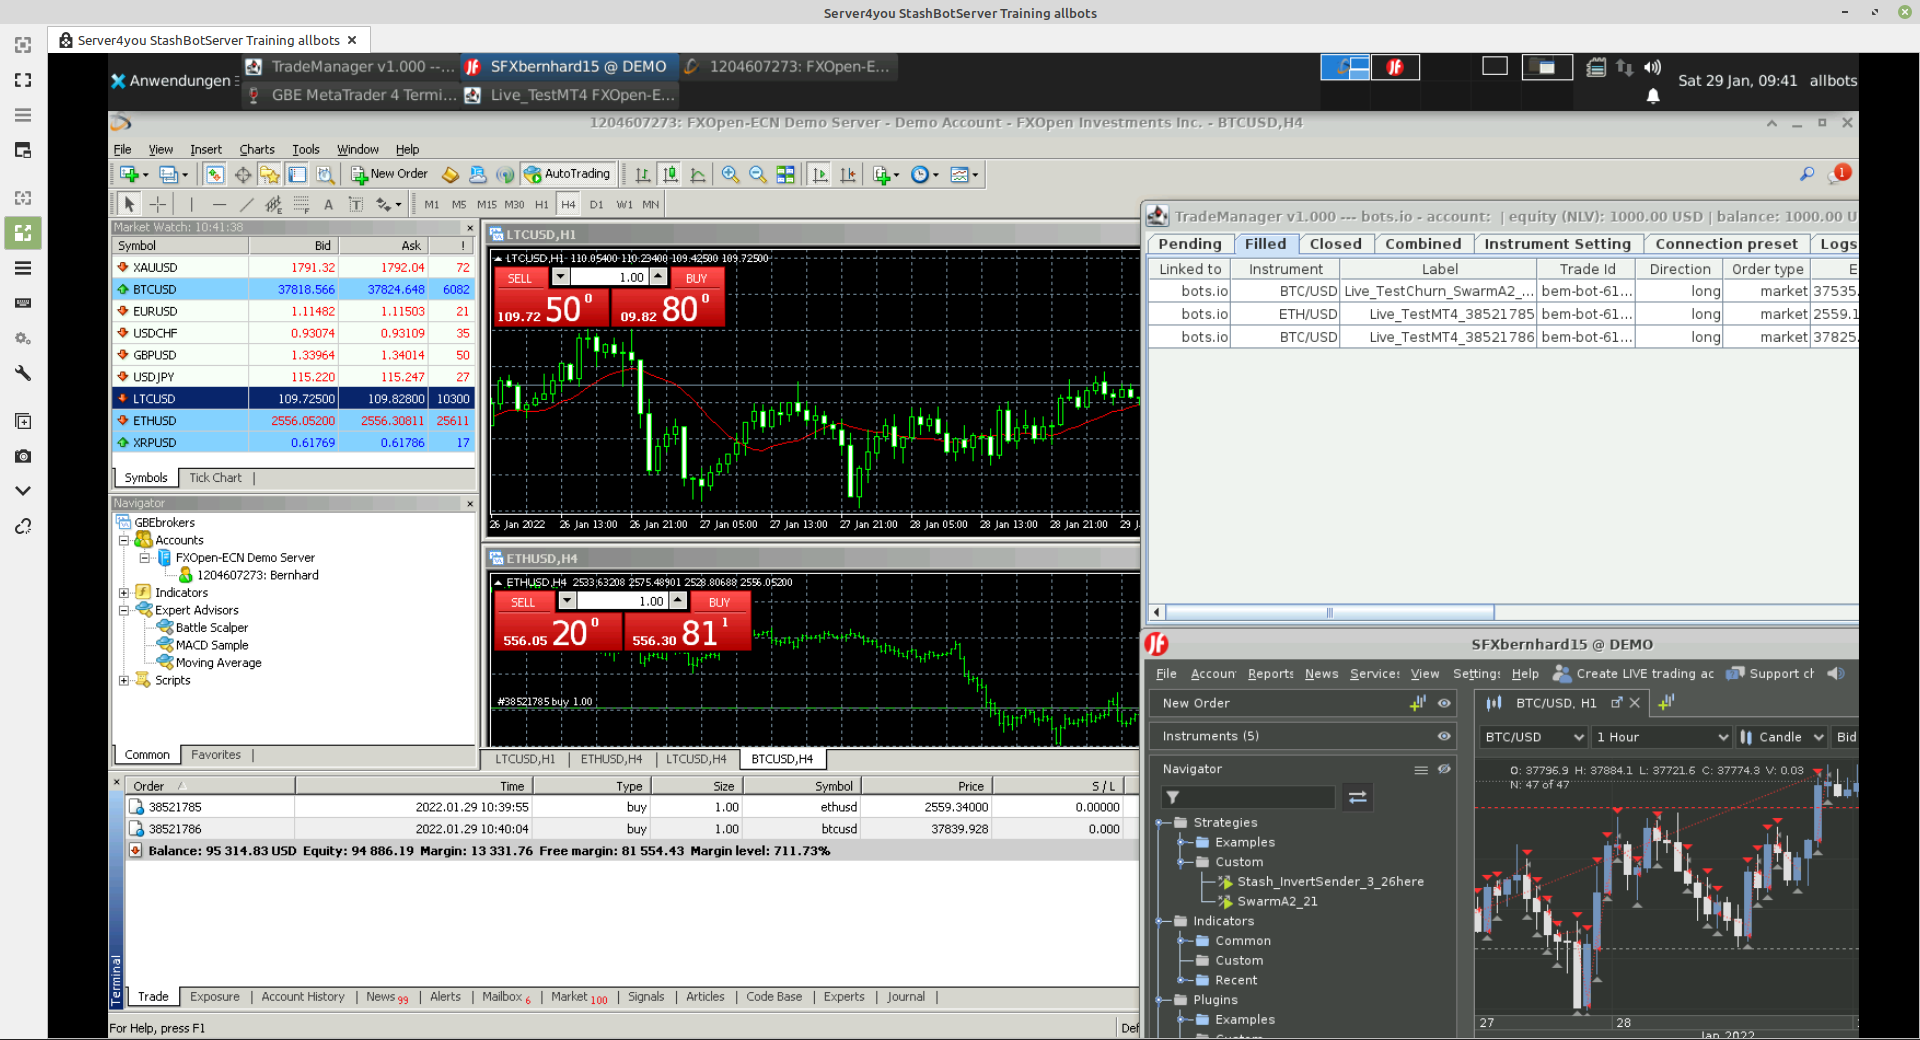Select the vertical line drawing tool
The width and height of the screenshot is (1920, 1040).
(x=191, y=204)
